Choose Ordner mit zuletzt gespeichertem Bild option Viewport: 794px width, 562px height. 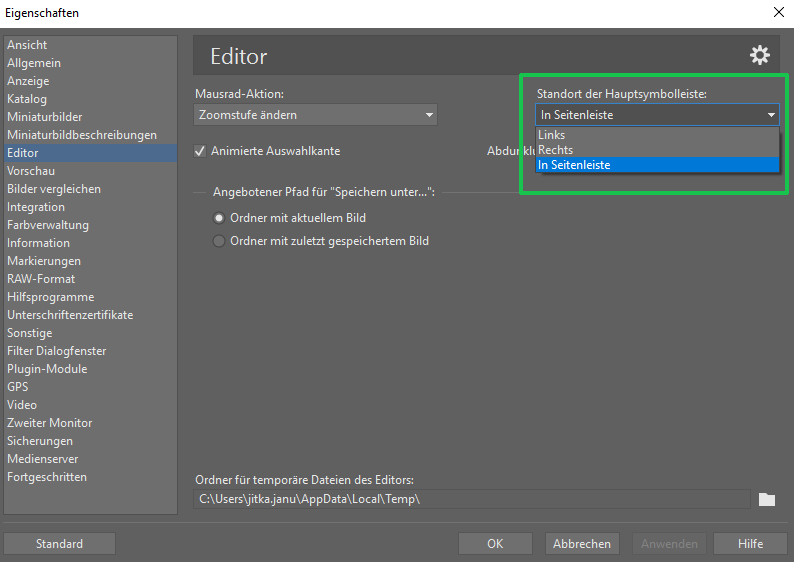(219, 241)
